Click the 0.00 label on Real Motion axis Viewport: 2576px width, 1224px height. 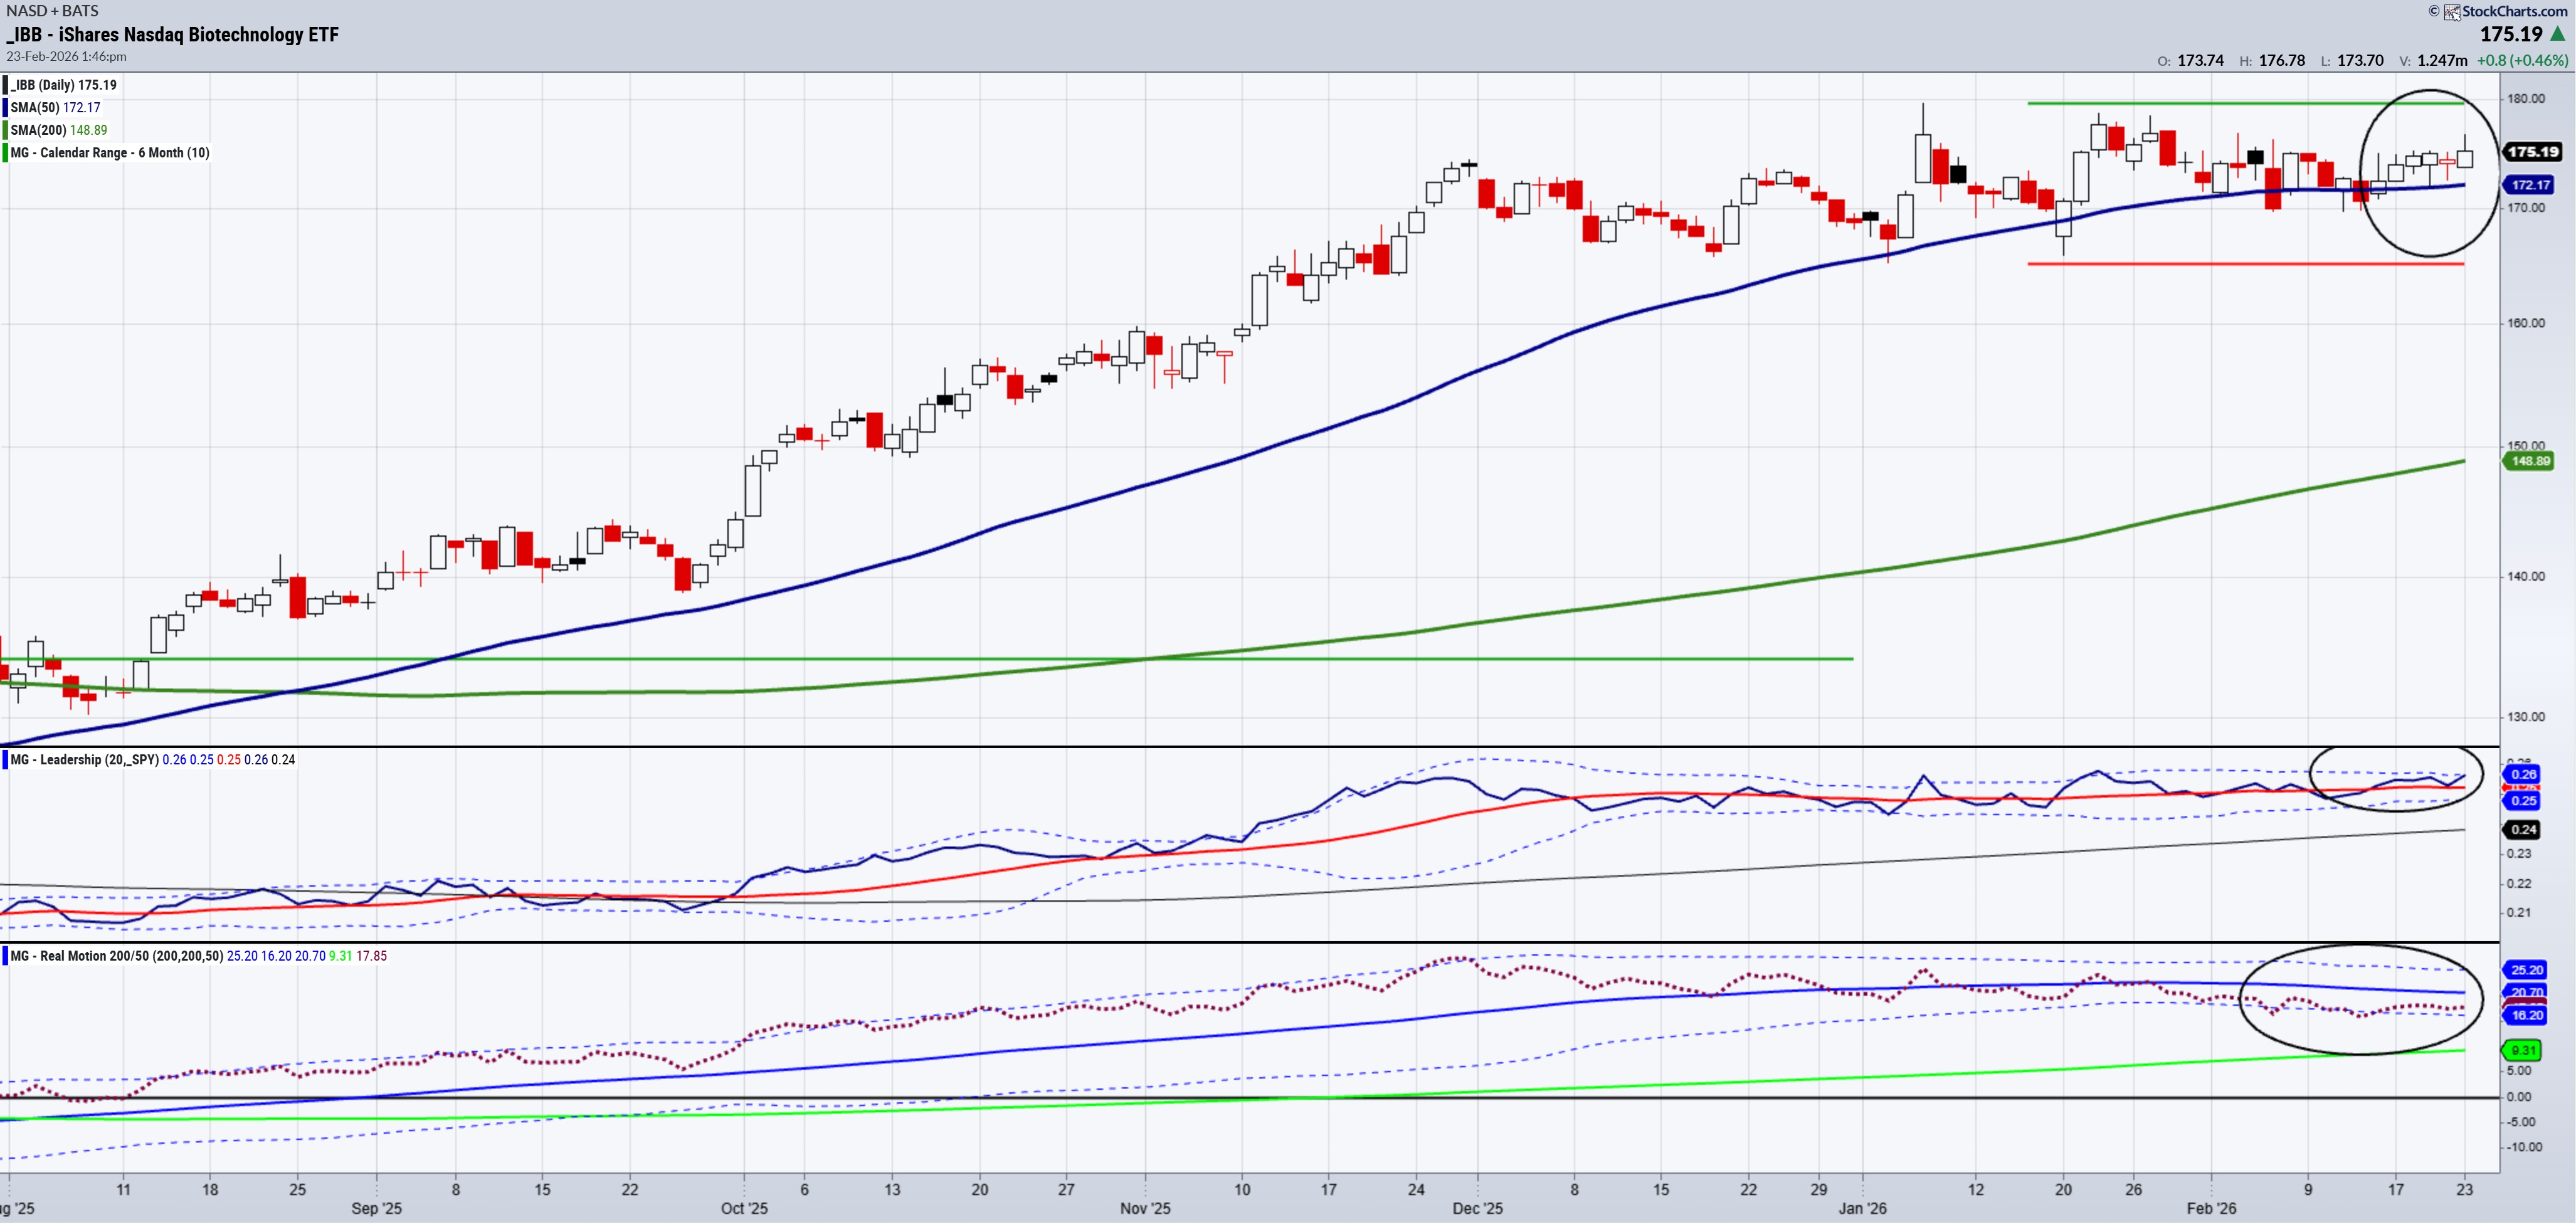coord(2519,1097)
